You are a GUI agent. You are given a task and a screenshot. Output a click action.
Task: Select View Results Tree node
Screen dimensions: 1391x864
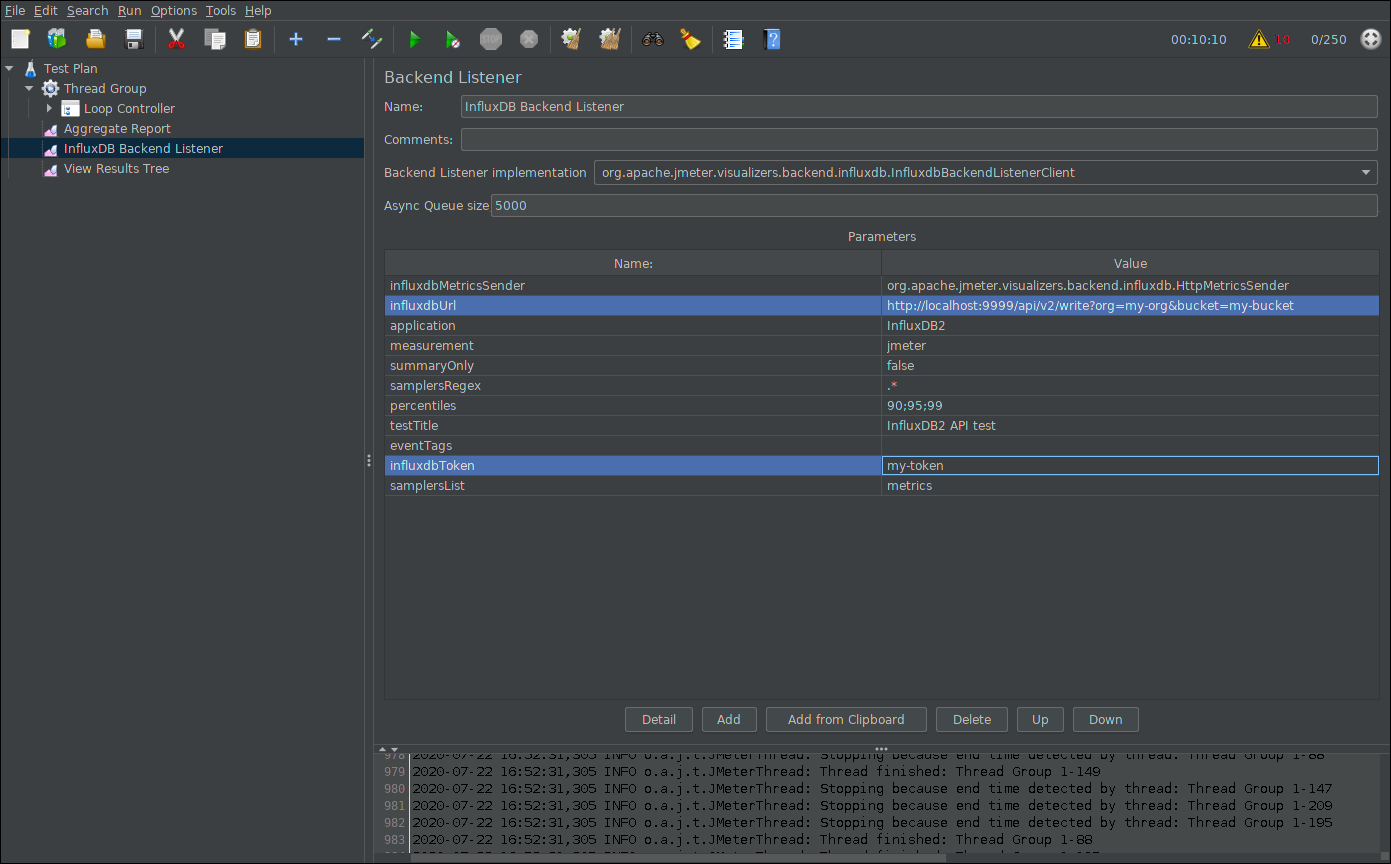tap(116, 168)
